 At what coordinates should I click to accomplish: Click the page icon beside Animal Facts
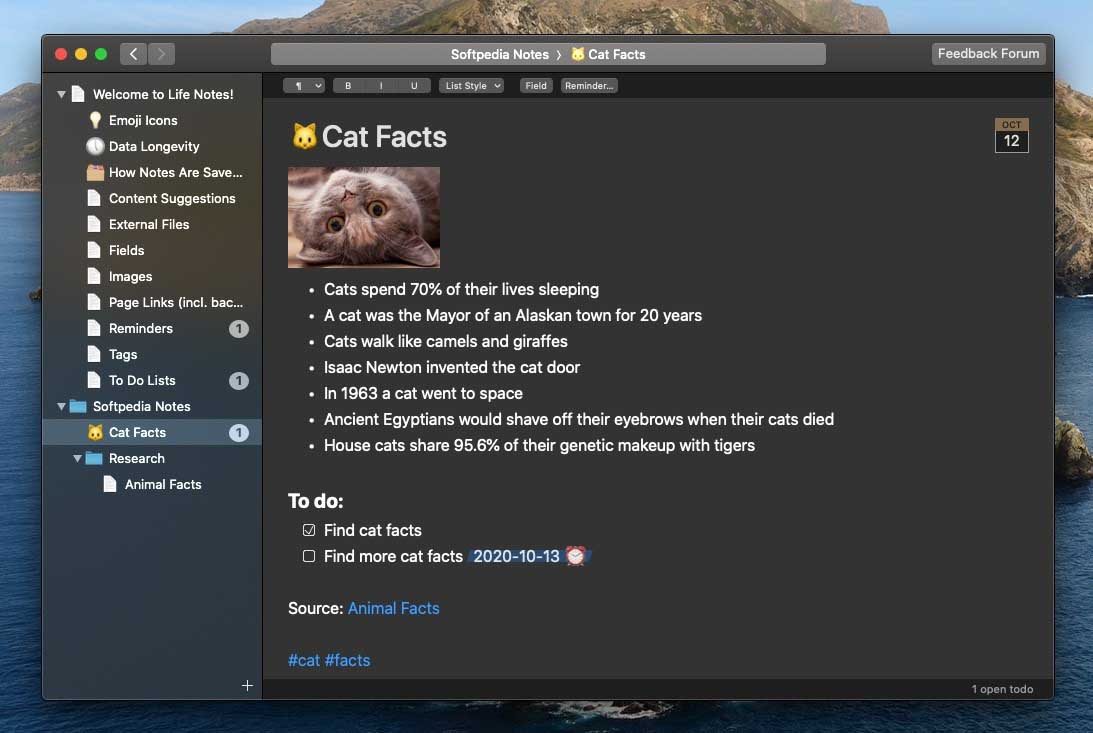tap(109, 484)
